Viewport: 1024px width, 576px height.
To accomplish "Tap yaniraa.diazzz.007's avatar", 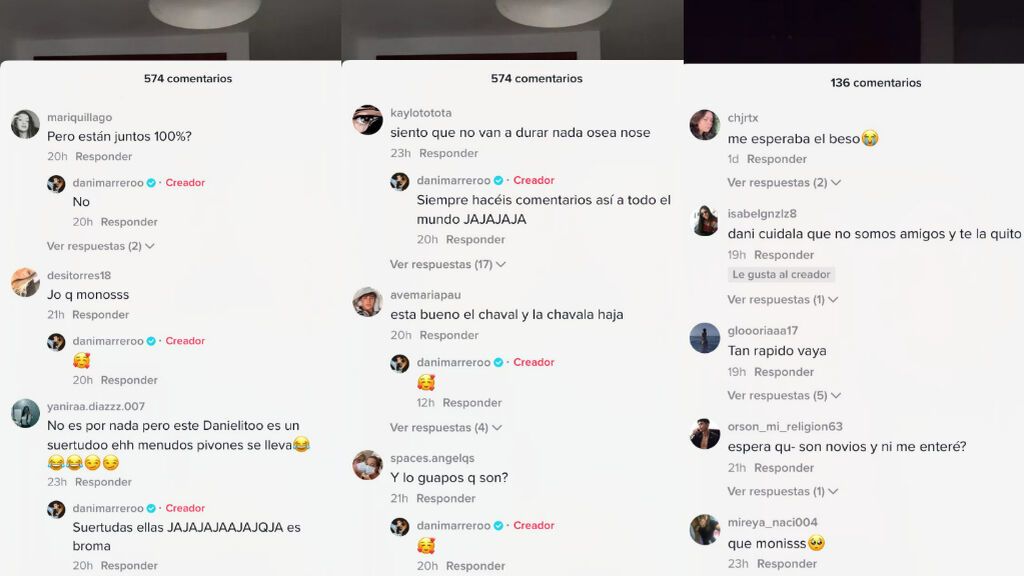I will (25, 413).
